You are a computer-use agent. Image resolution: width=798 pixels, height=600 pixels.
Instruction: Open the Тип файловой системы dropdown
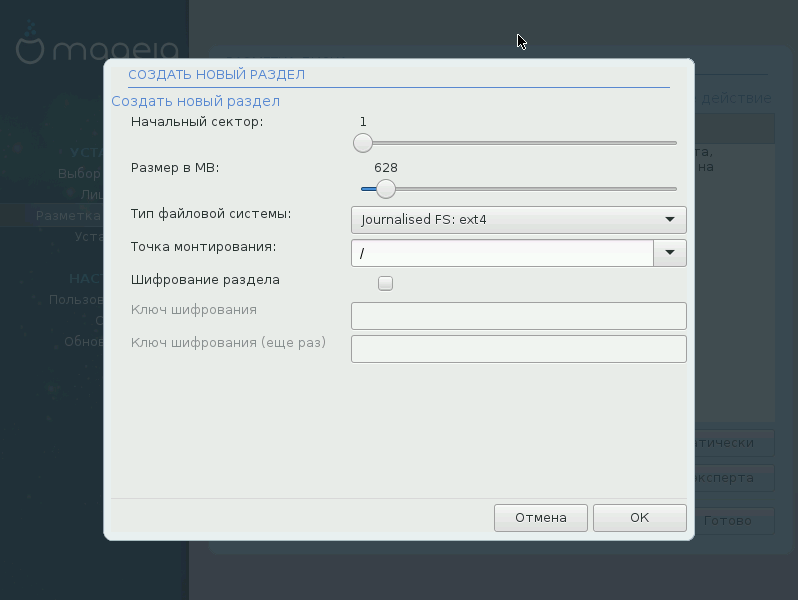point(518,219)
